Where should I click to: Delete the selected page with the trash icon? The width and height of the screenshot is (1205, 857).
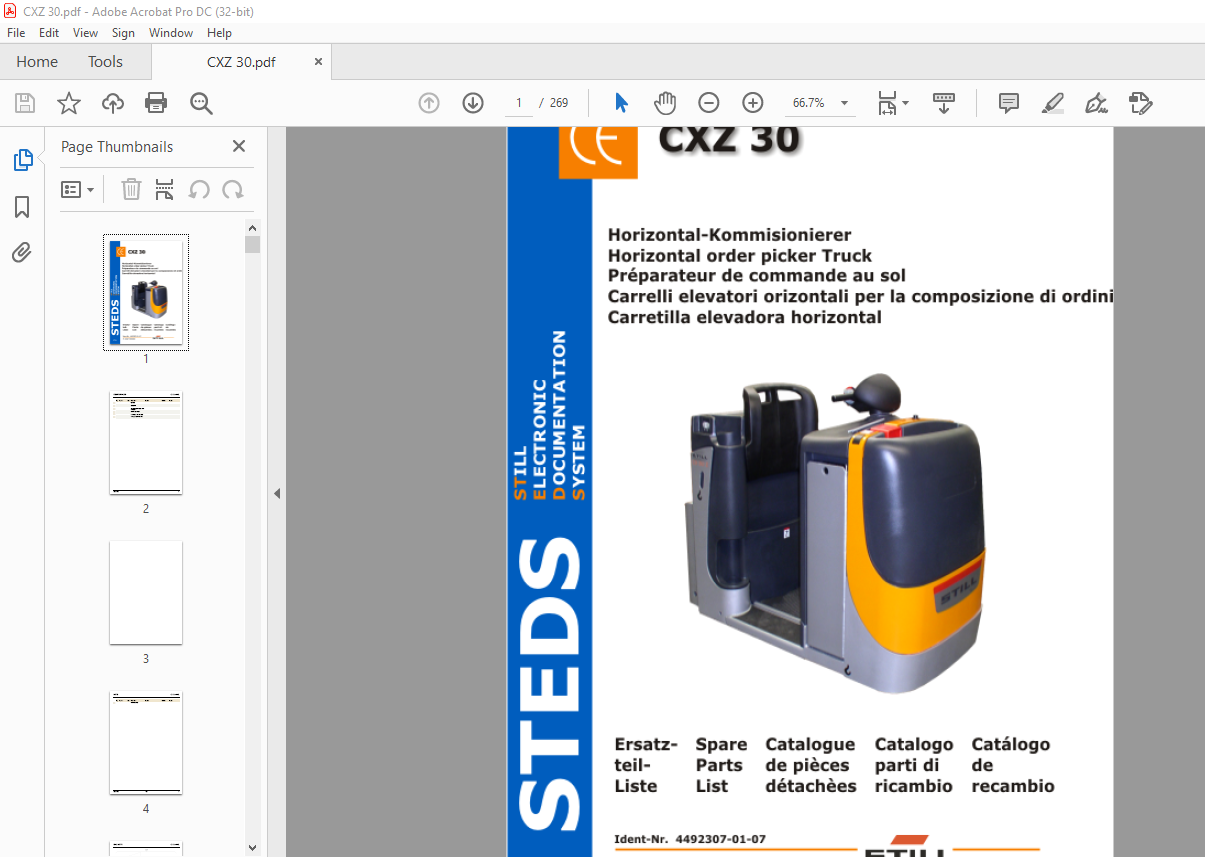point(131,189)
